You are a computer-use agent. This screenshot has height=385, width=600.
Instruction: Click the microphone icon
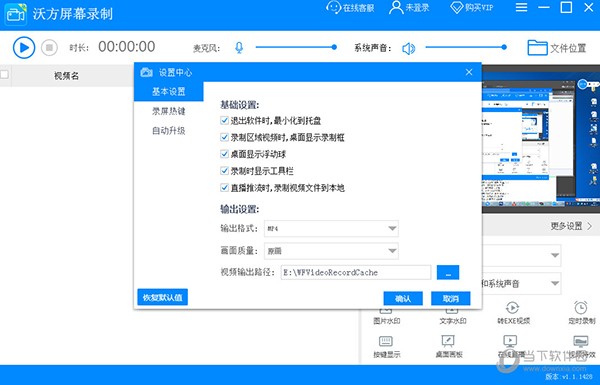(239, 48)
